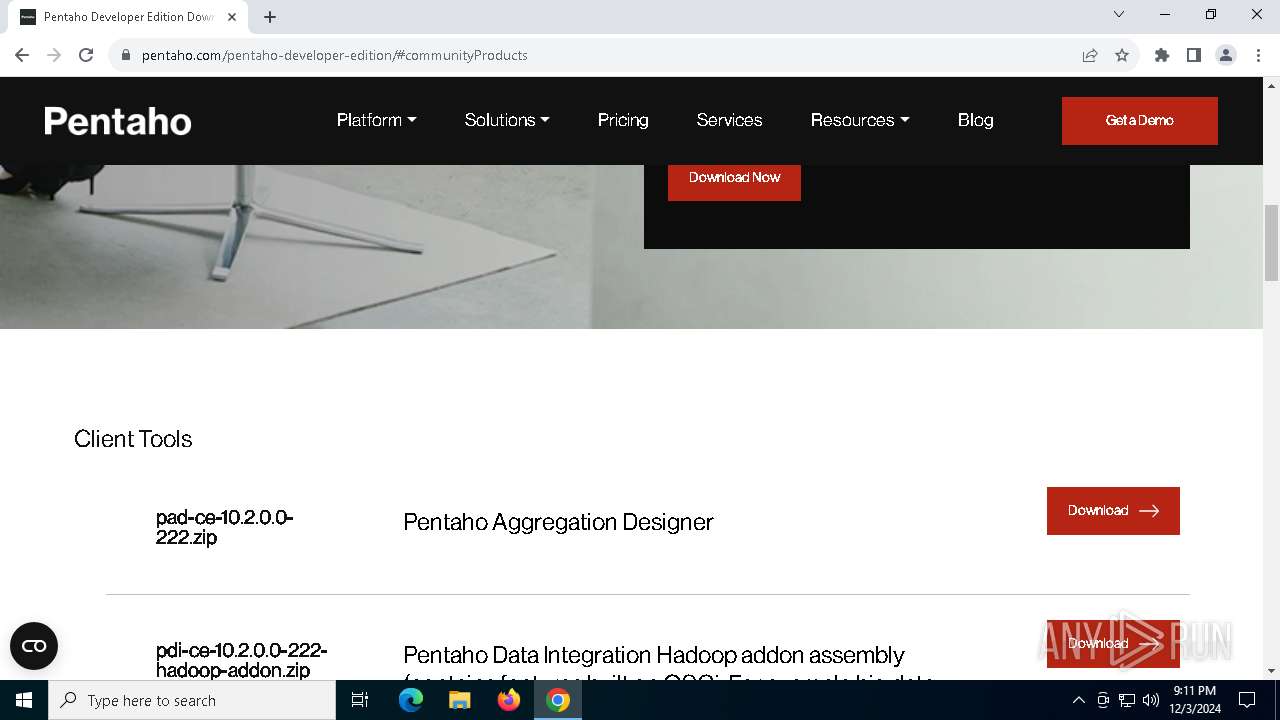The height and width of the screenshot is (720, 1280).
Task: Open the accessibility widget button
Action: click(x=34, y=646)
